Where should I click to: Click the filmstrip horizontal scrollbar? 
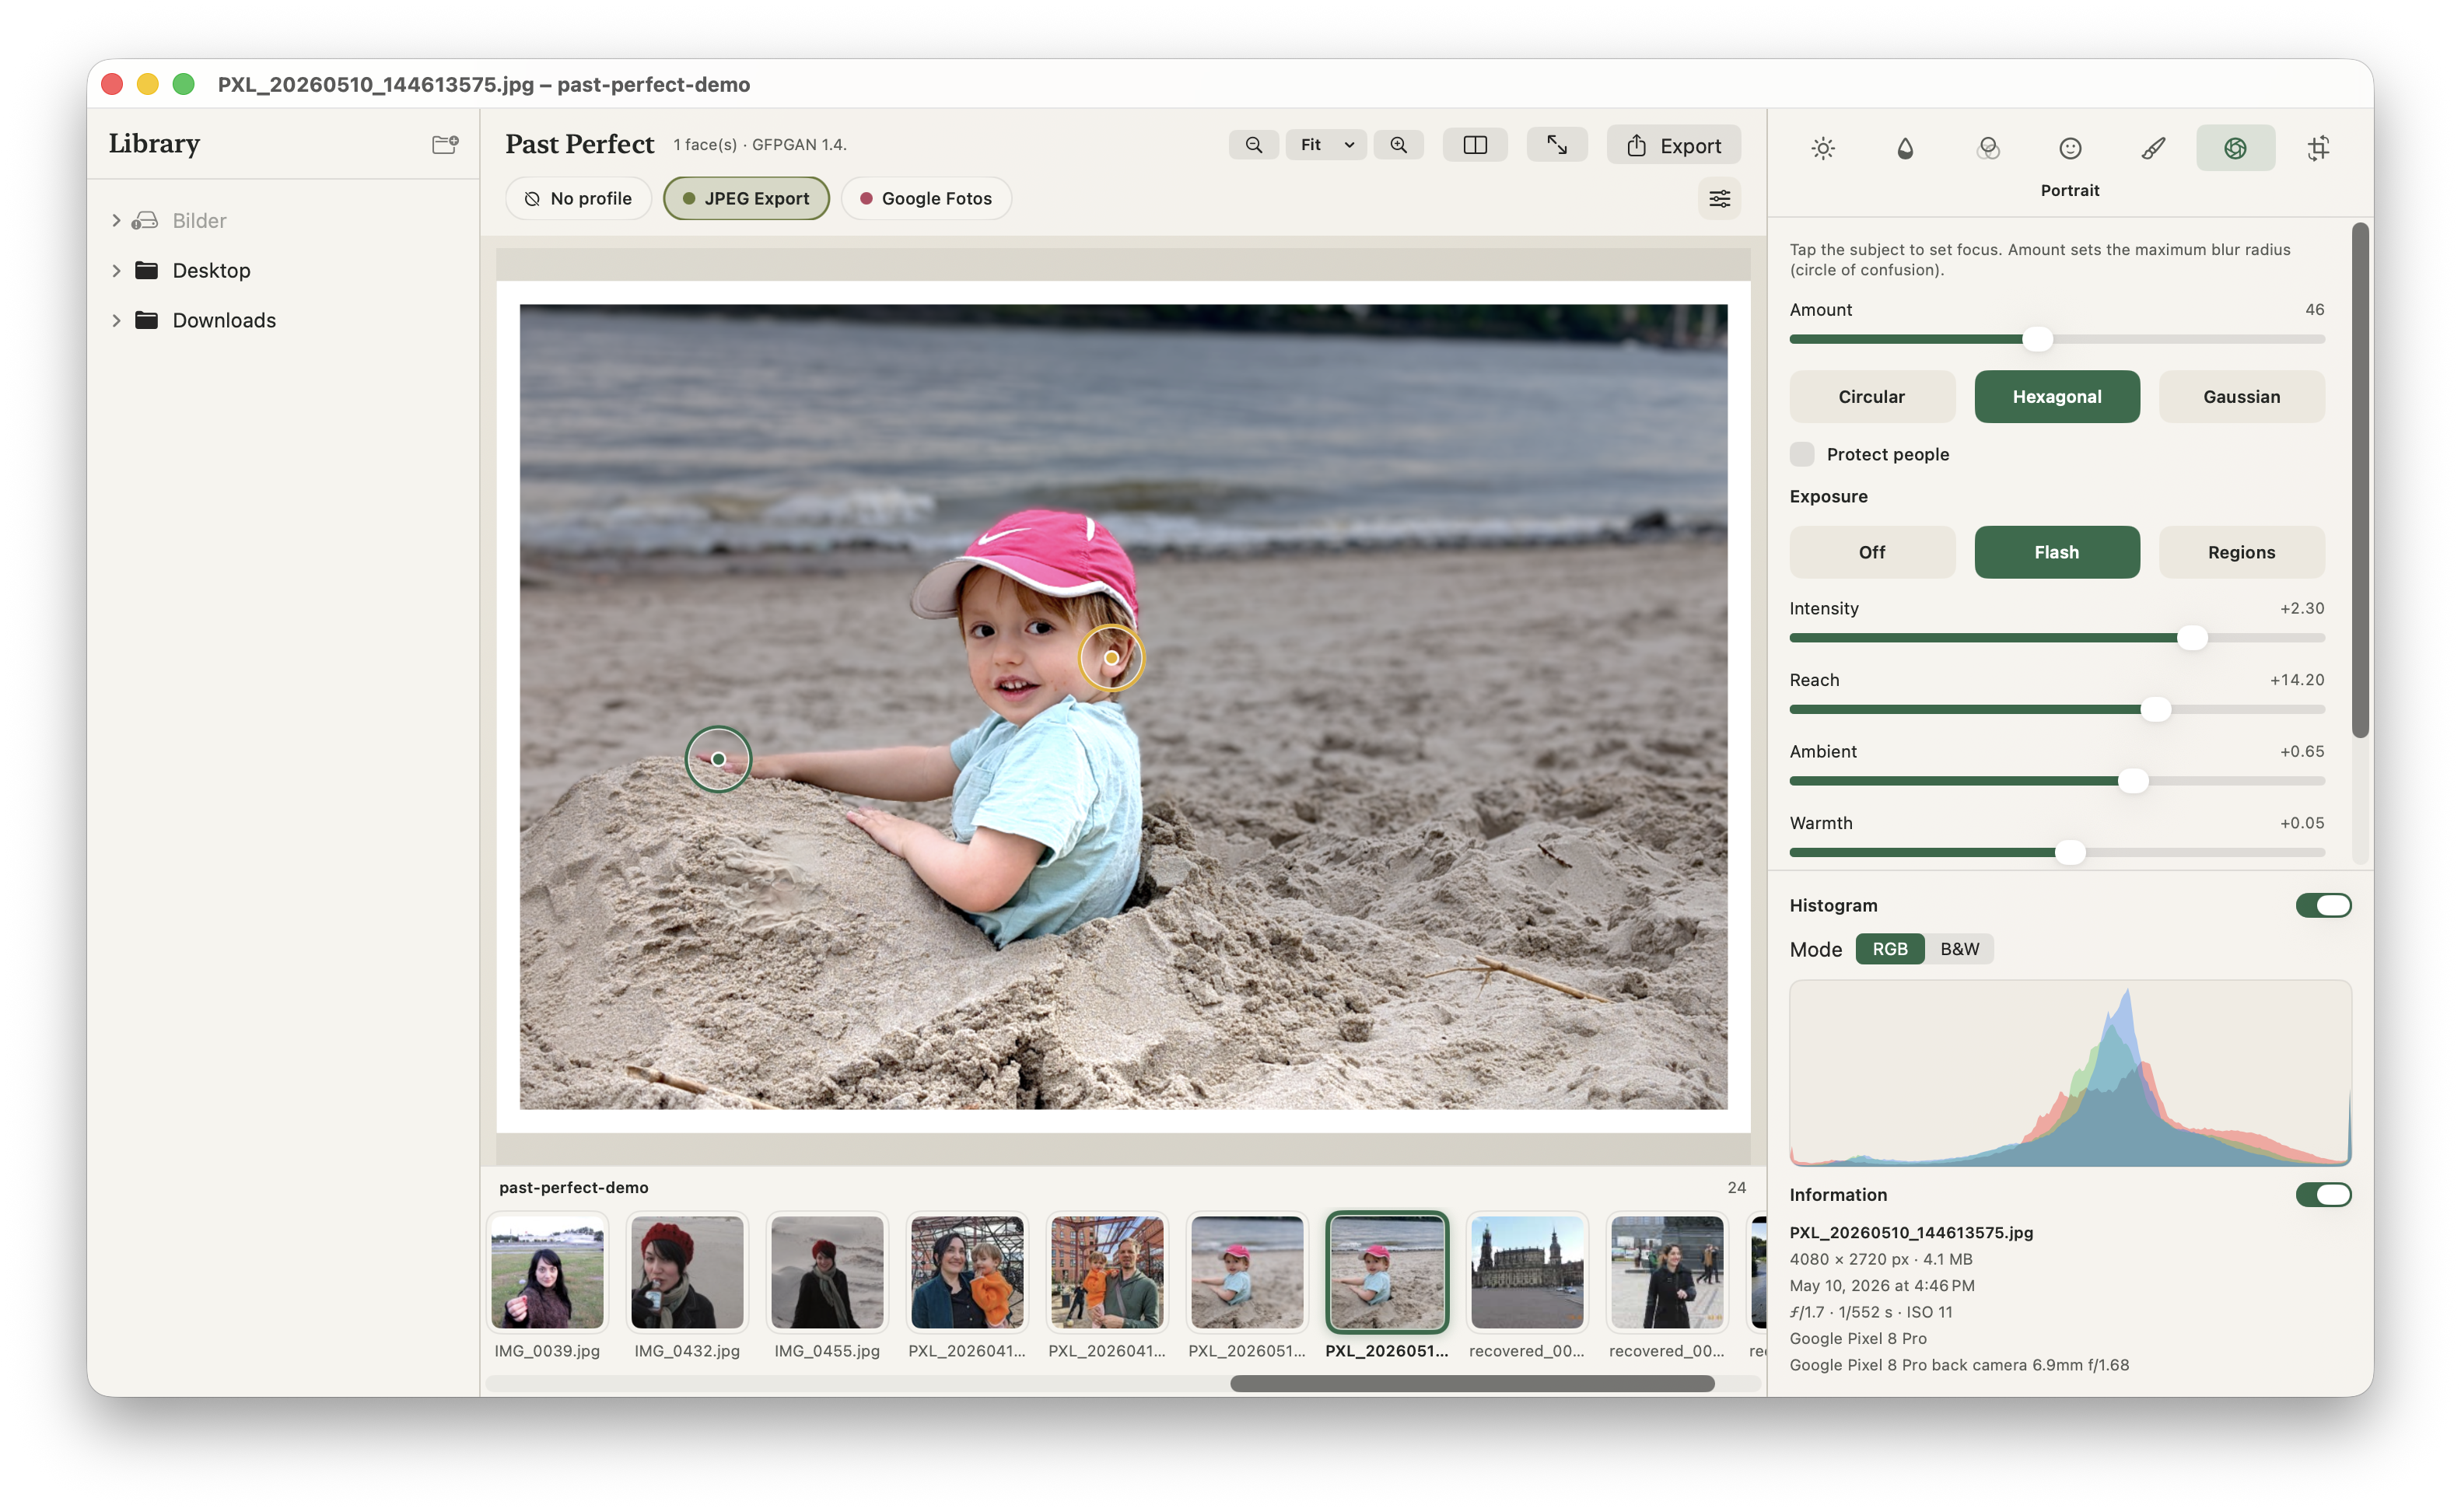coord(1472,1383)
